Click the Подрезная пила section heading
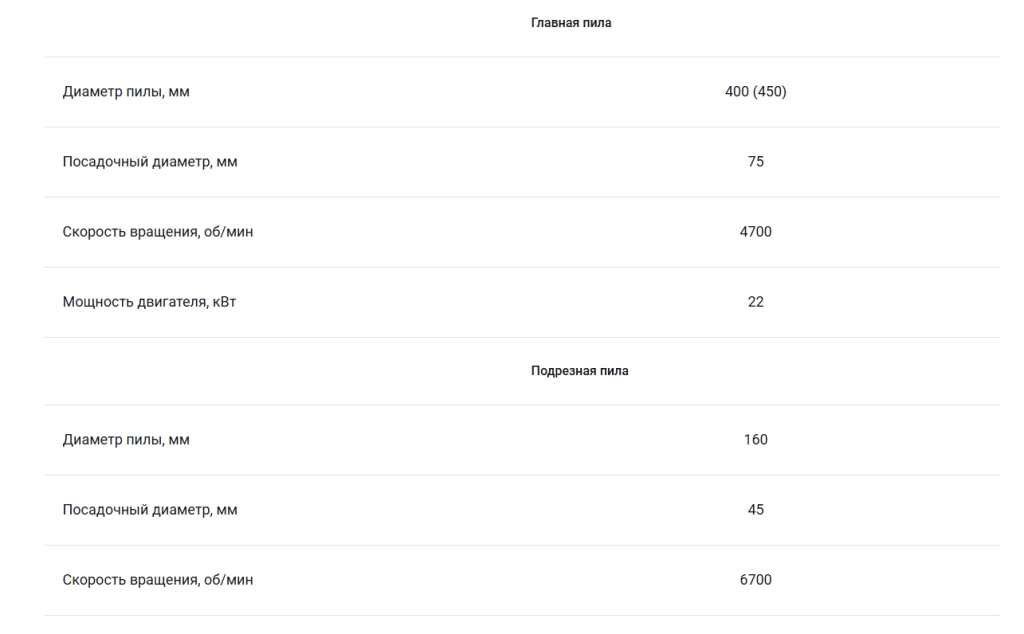Viewport: 1024px width, 634px height. pos(579,371)
